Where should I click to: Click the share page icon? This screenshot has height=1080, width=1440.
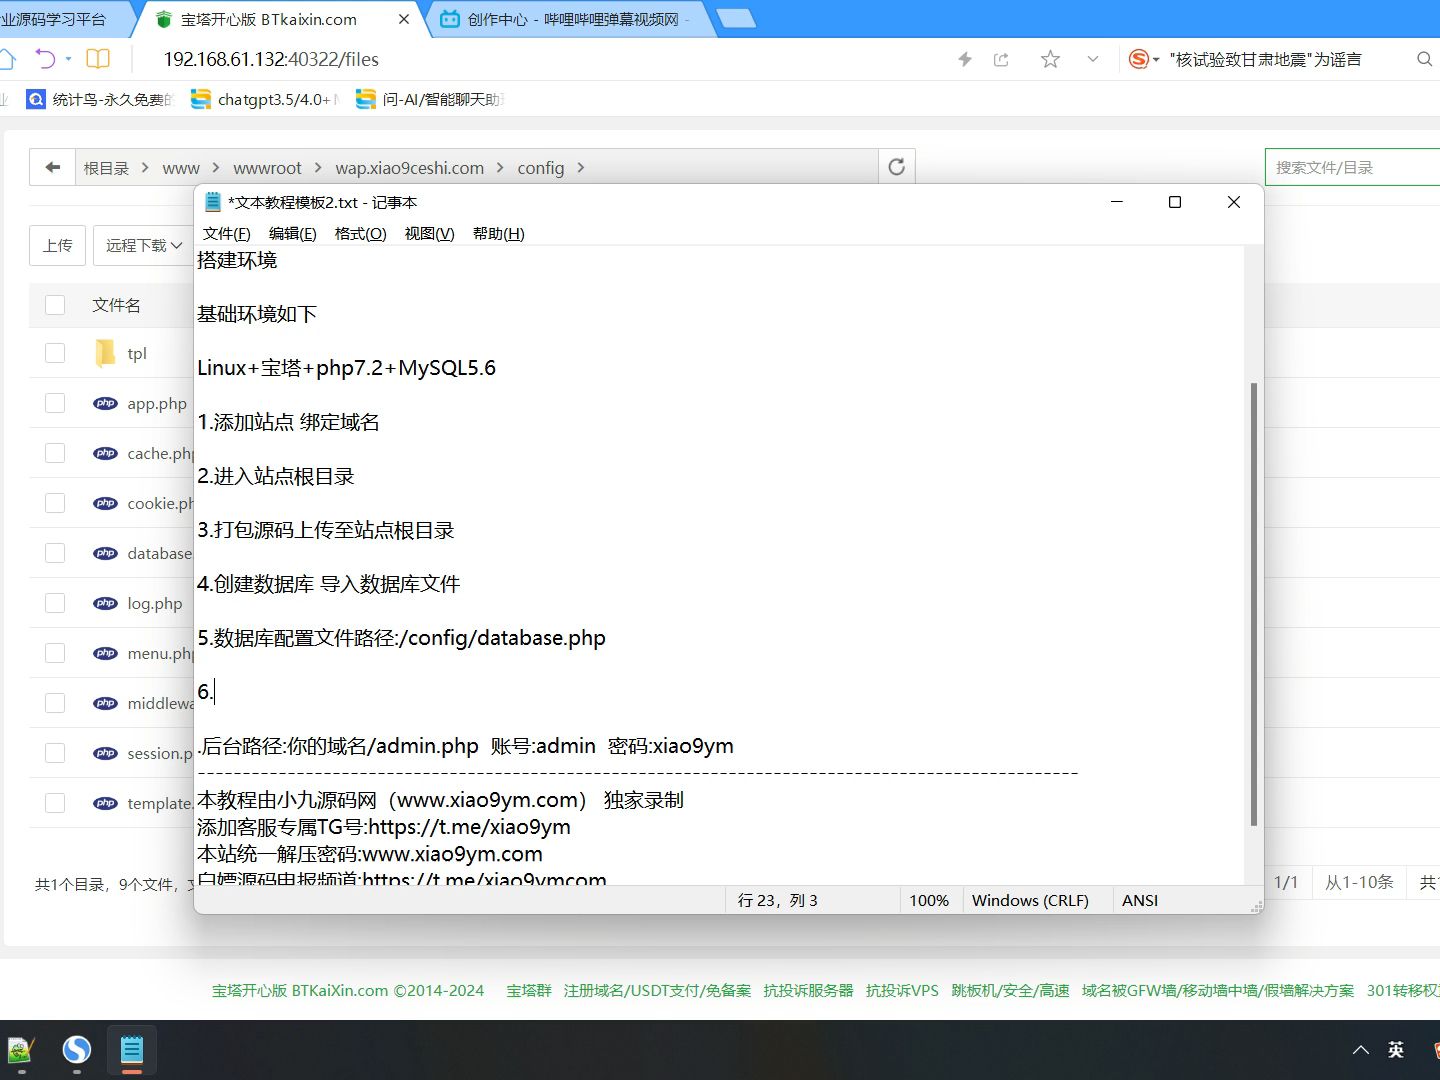tap(1001, 60)
